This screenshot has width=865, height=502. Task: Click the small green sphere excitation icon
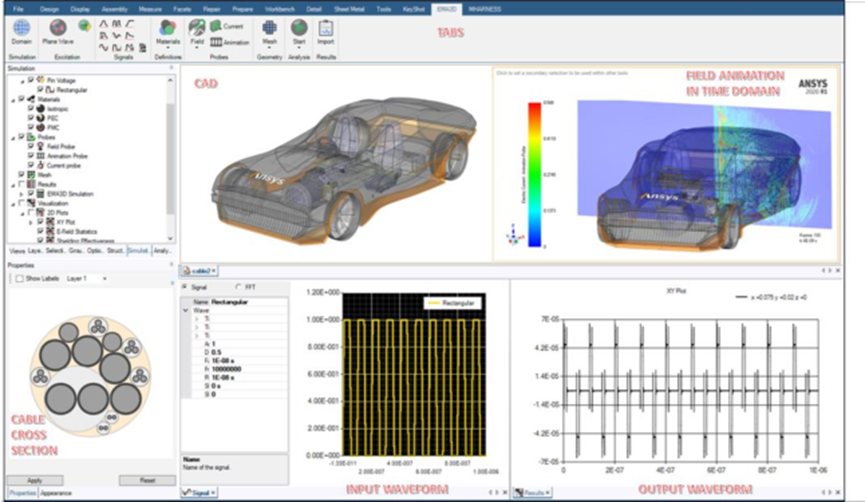click(x=84, y=25)
